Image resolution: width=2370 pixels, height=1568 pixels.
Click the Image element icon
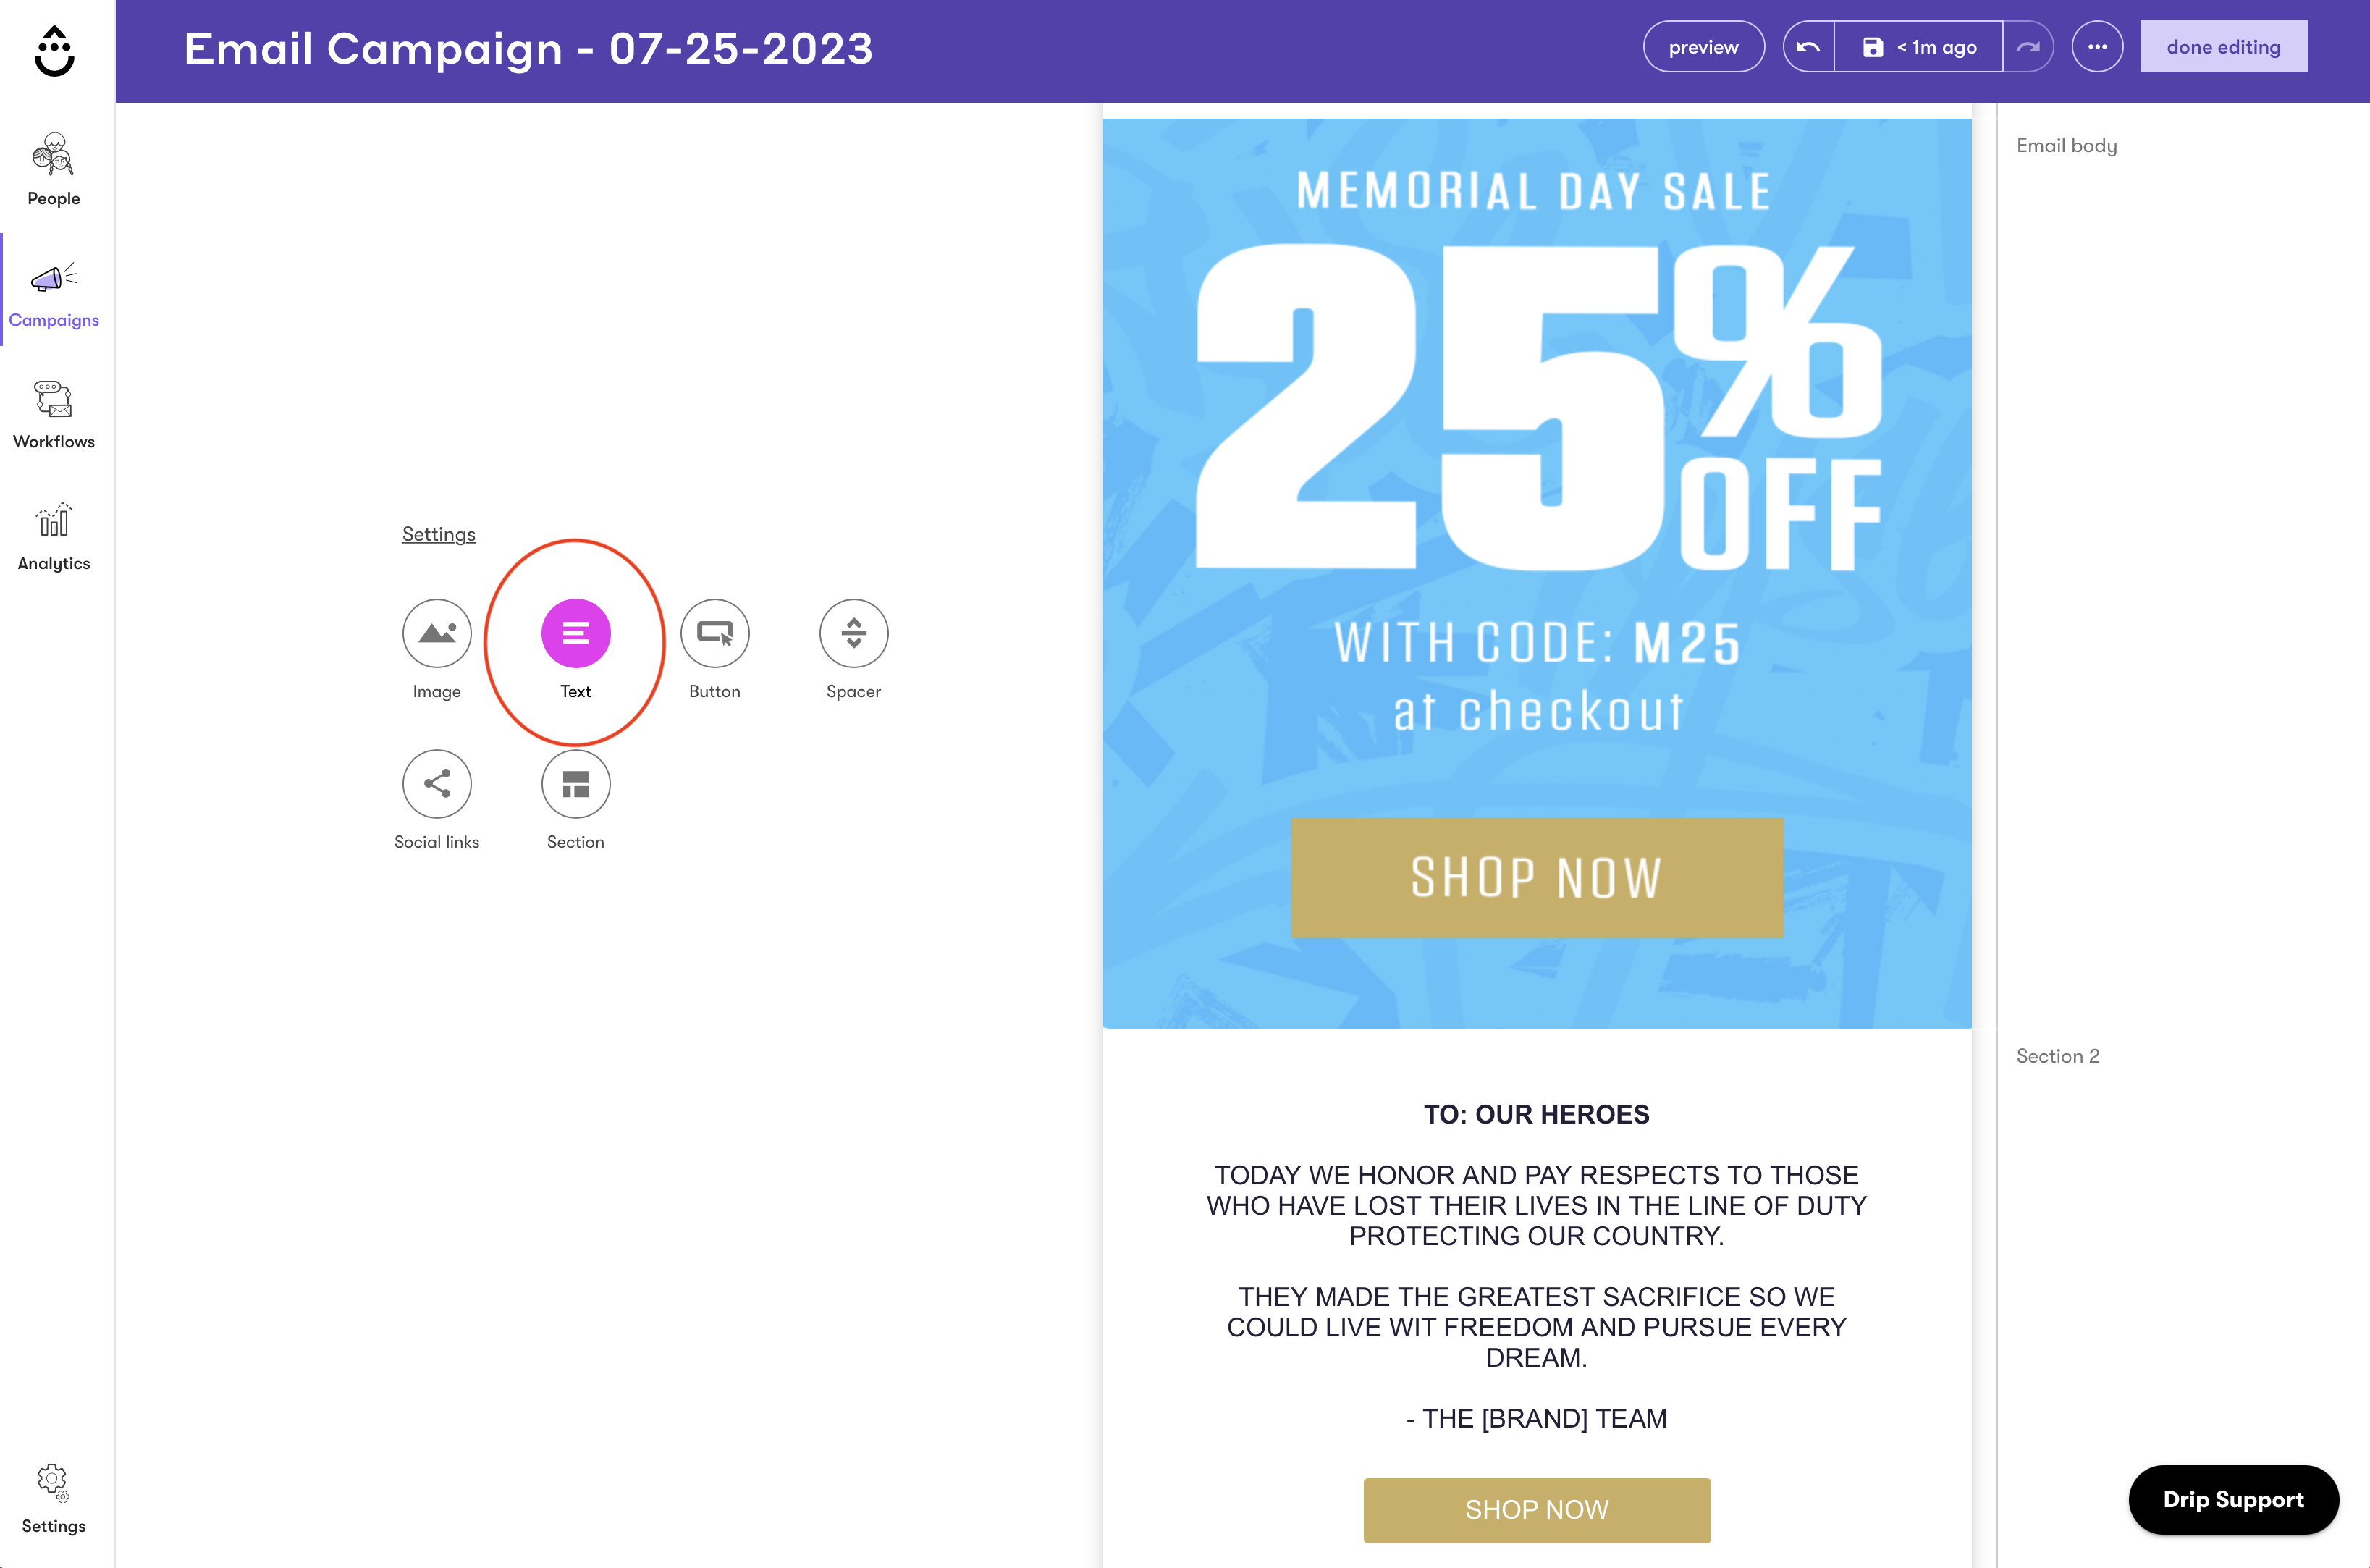pos(437,633)
